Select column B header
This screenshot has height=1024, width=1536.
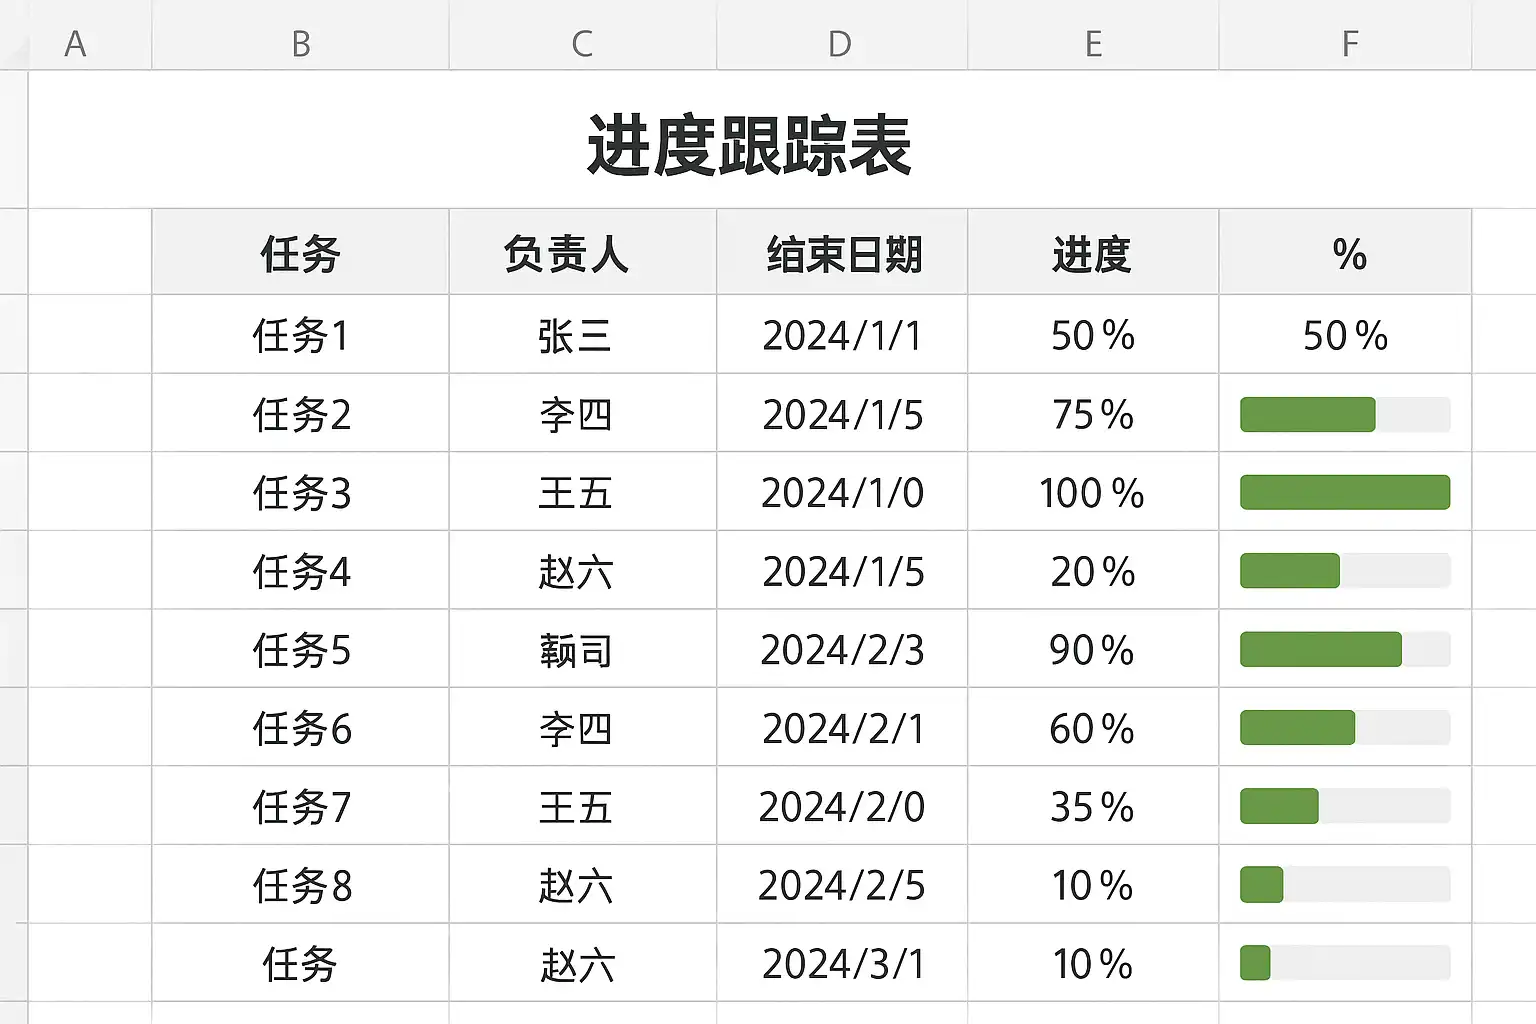click(300, 44)
